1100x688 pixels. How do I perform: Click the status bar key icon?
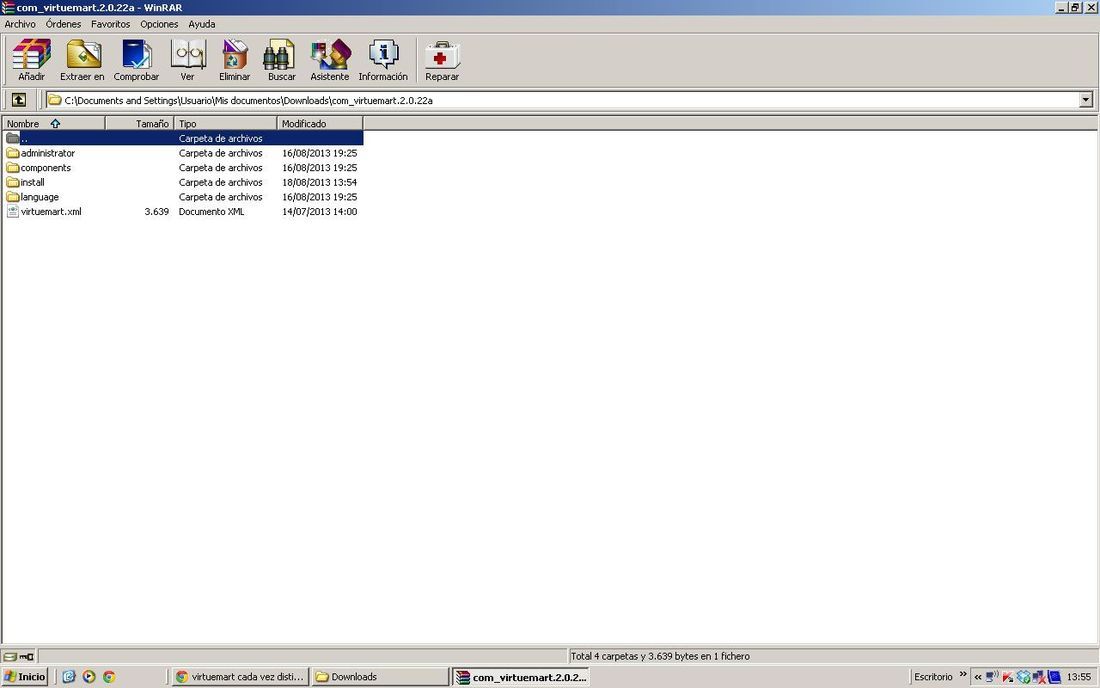click(x=27, y=656)
